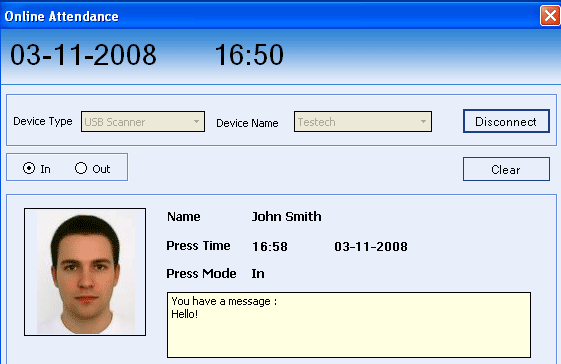Click the Press Time label
Image resolution: width=561 pixels, height=364 pixels.
(x=198, y=246)
